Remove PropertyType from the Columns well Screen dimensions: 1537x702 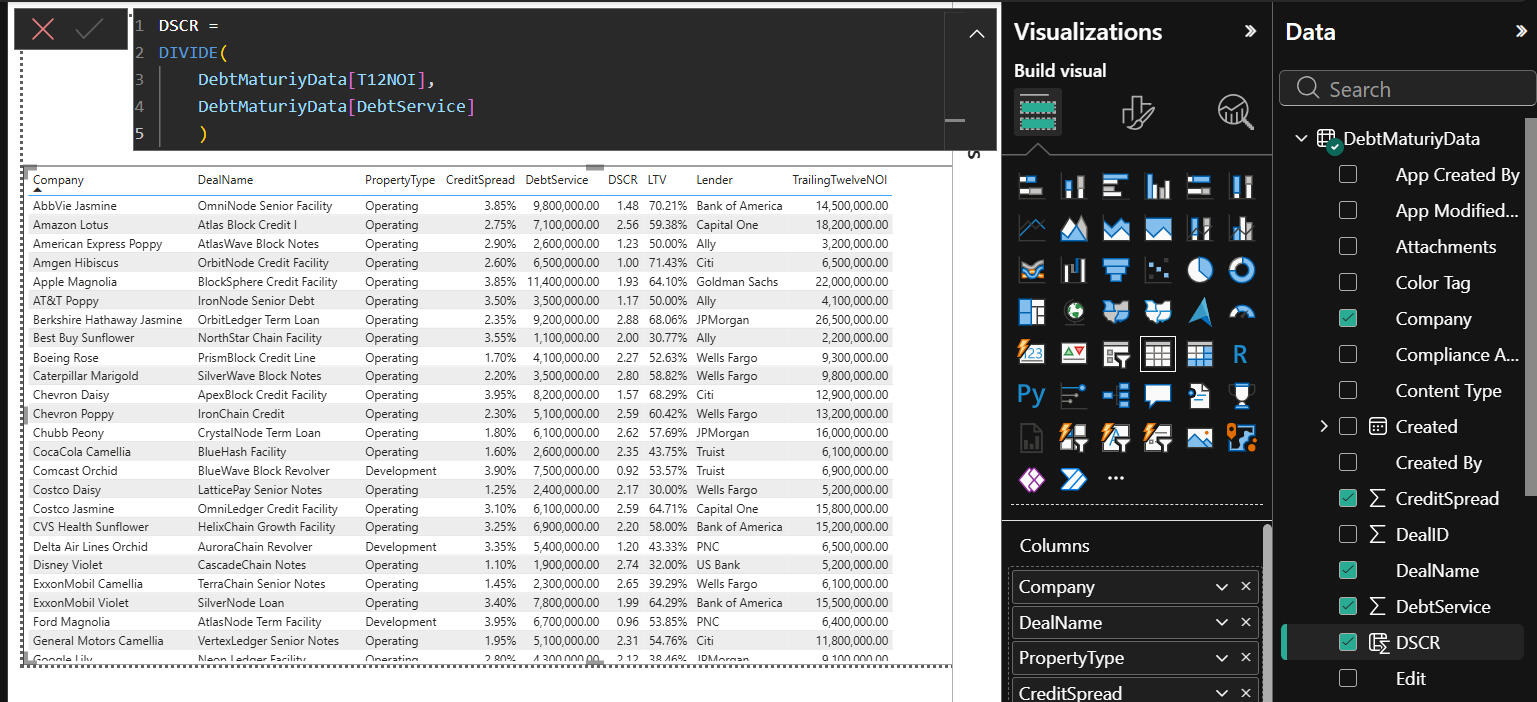(1246, 658)
